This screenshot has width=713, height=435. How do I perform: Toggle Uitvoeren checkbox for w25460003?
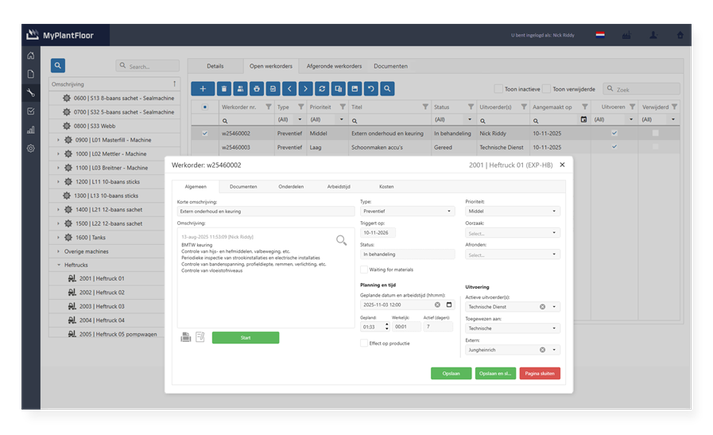[x=614, y=147]
